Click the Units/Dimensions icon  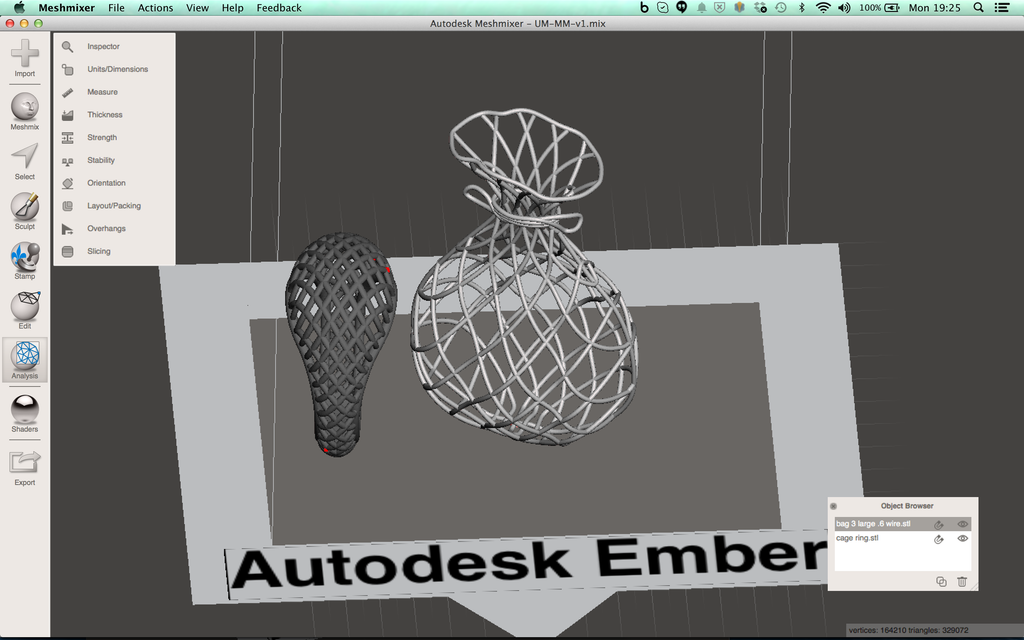(x=67, y=69)
